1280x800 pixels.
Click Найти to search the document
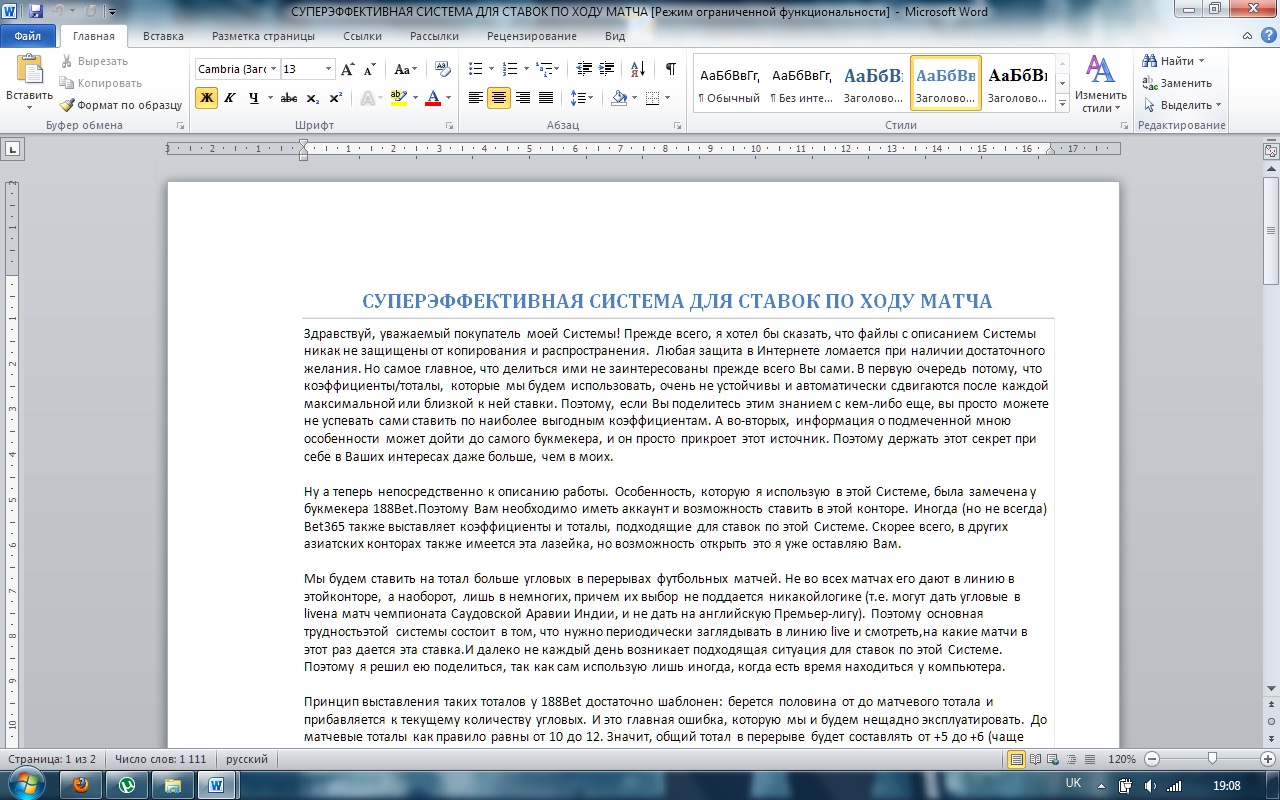point(1174,61)
